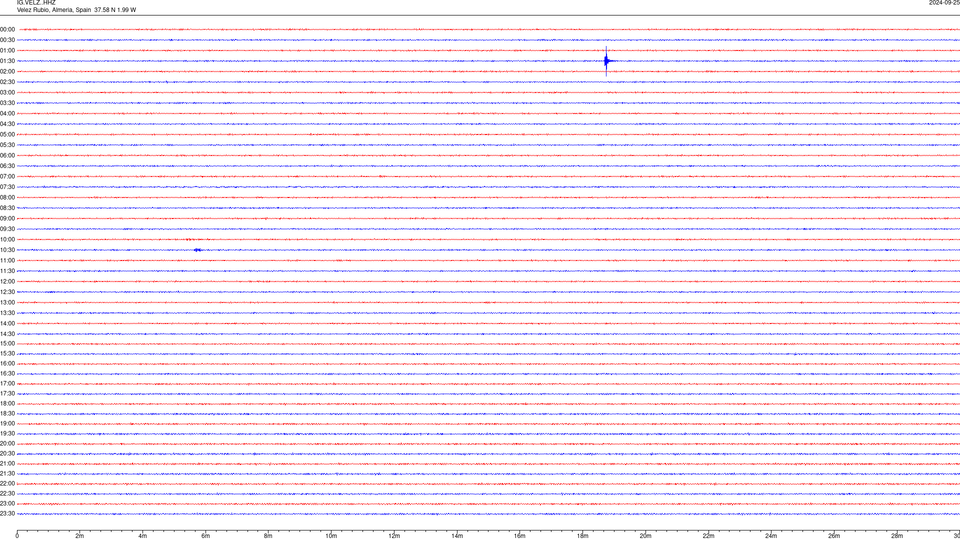The width and height of the screenshot is (960, 540).
Task: Click the '20:30' row time label
Action: click(x=7, y=454)
